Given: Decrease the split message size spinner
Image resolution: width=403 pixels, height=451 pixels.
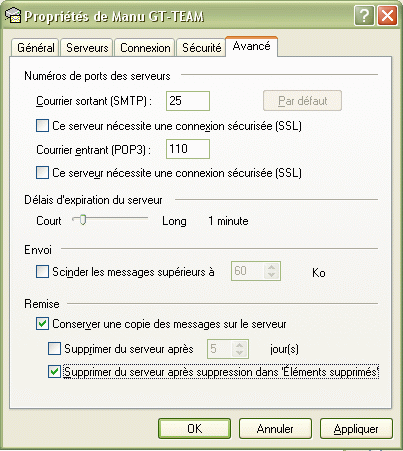Looking at the screenshot, I should click(272, 275).
